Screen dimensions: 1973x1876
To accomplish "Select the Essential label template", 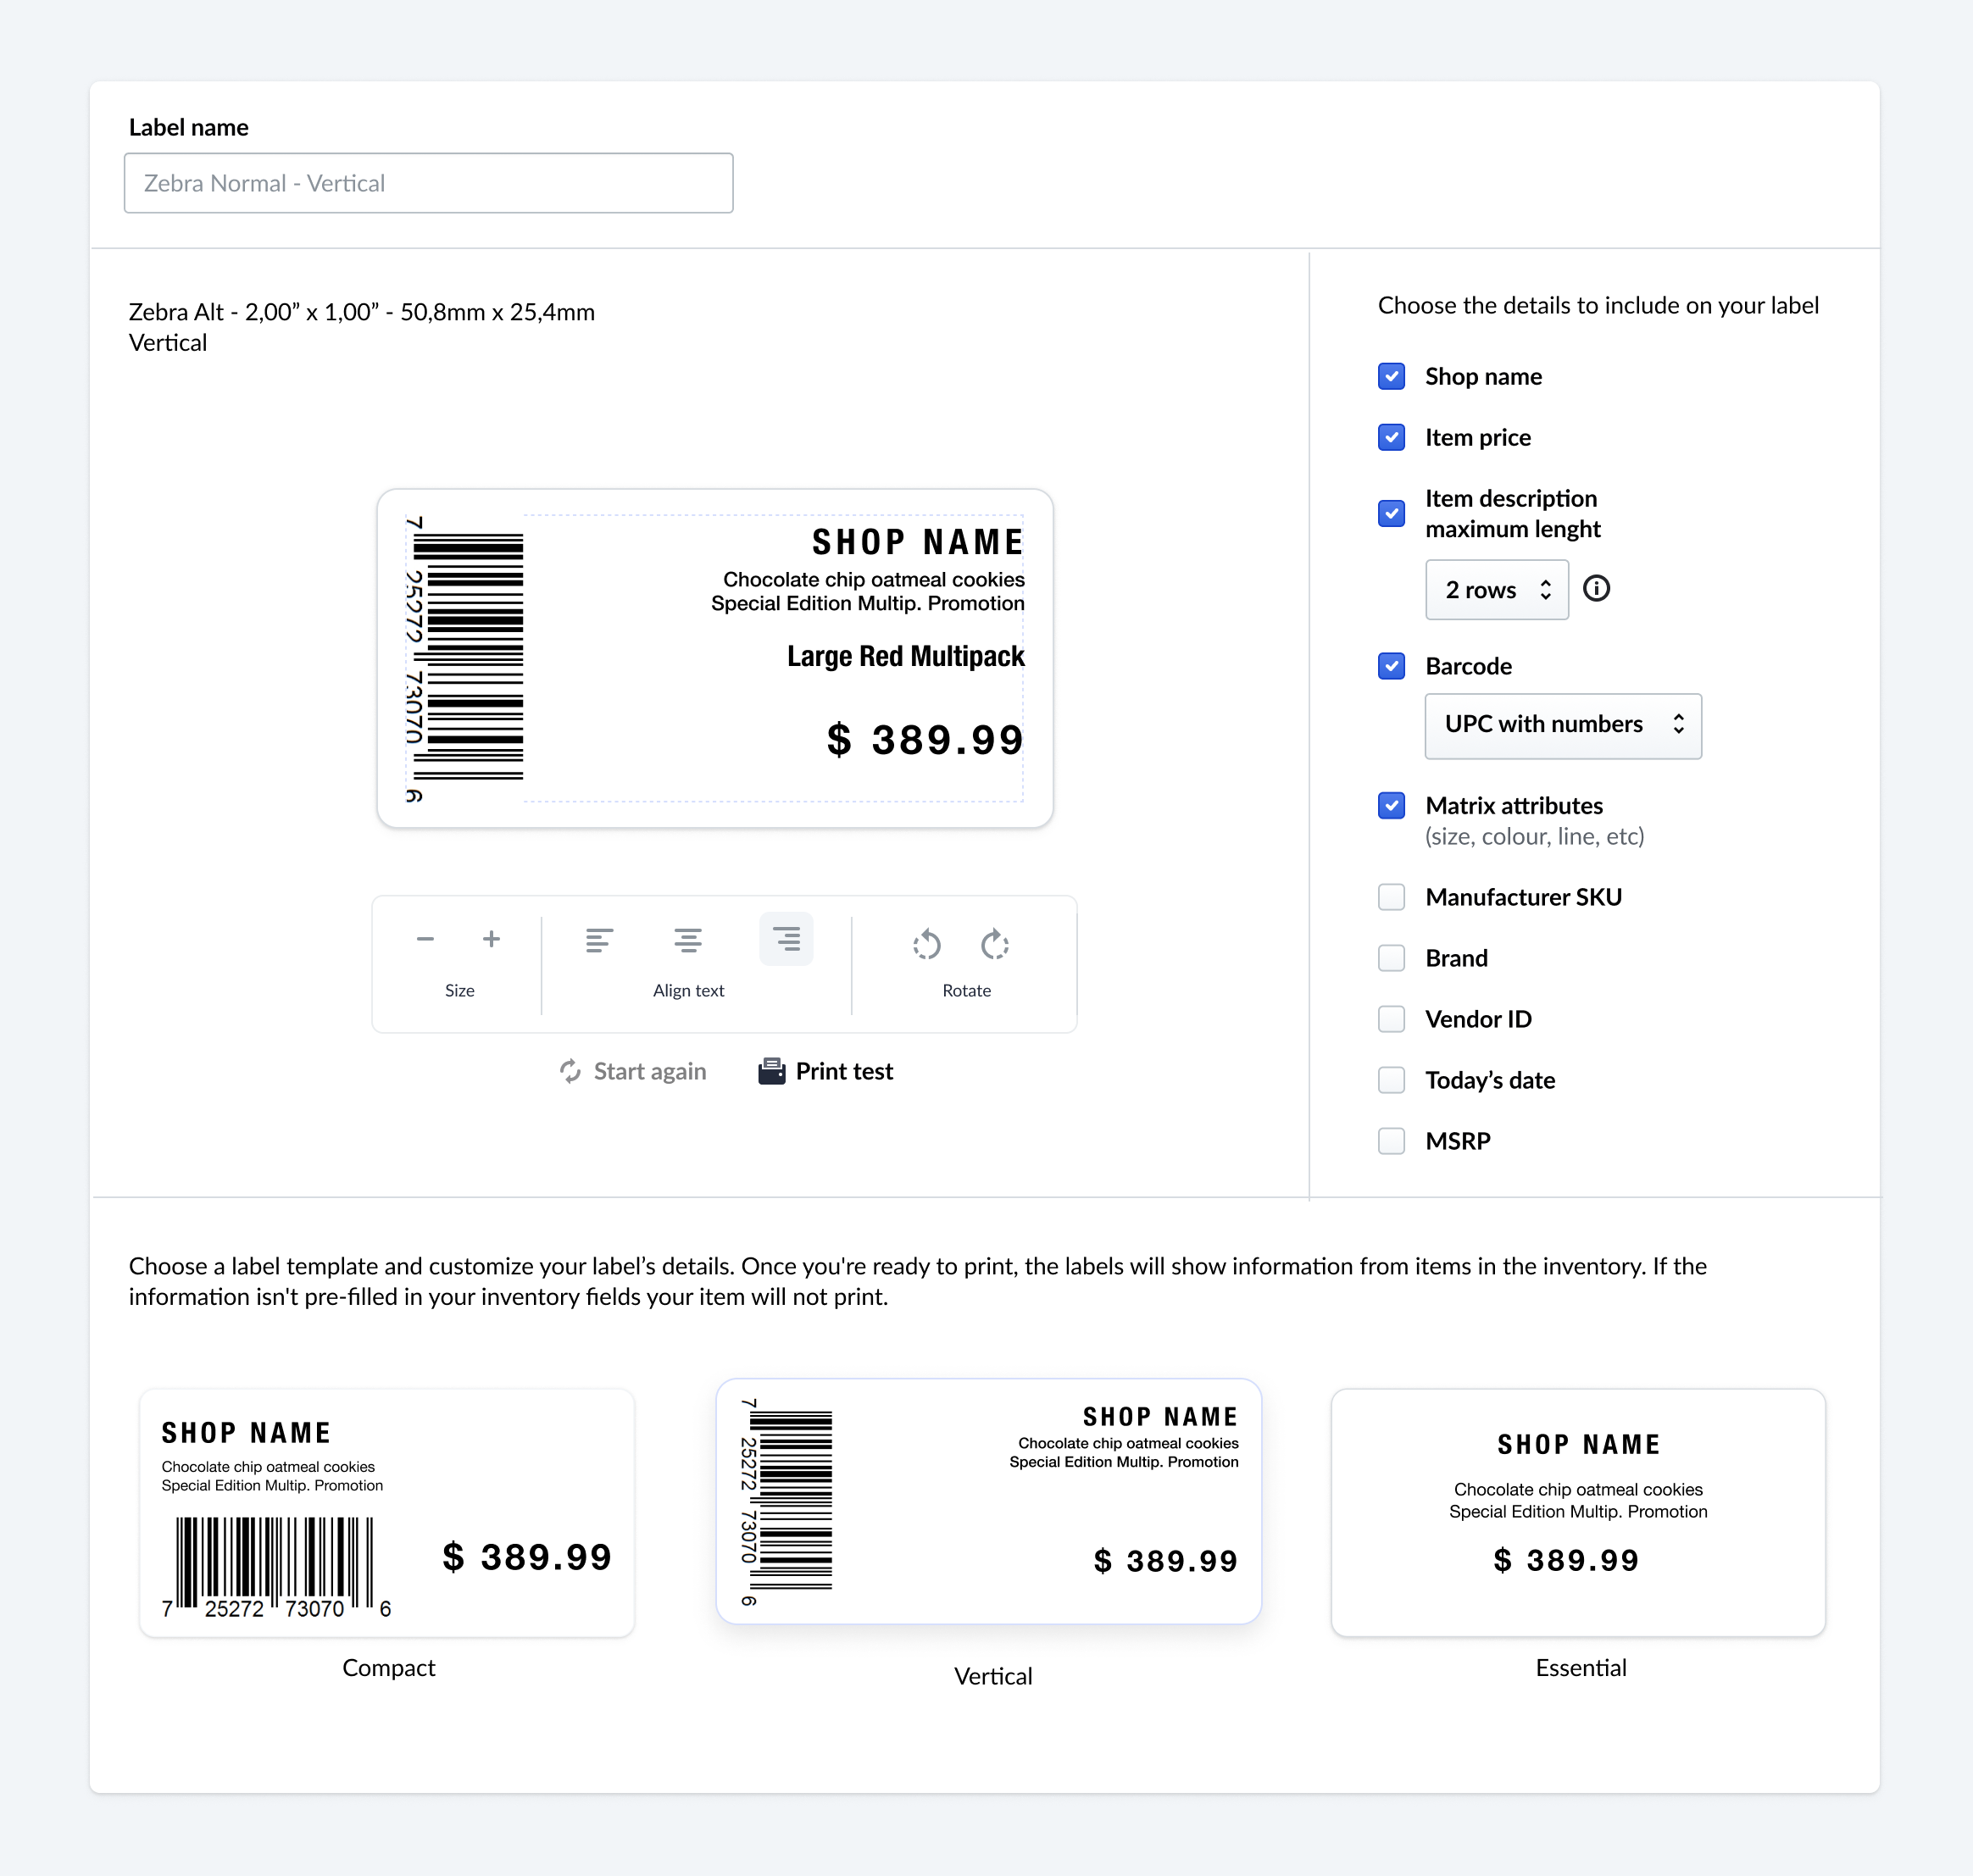I will tap(1578, 1512).
